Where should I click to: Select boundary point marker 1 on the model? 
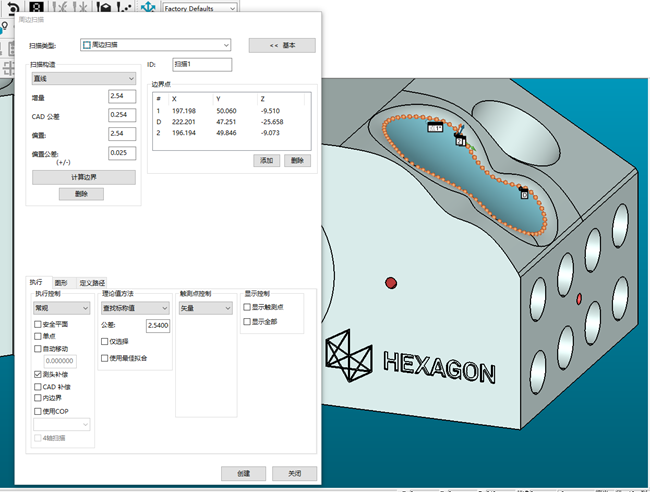[435, 128]
